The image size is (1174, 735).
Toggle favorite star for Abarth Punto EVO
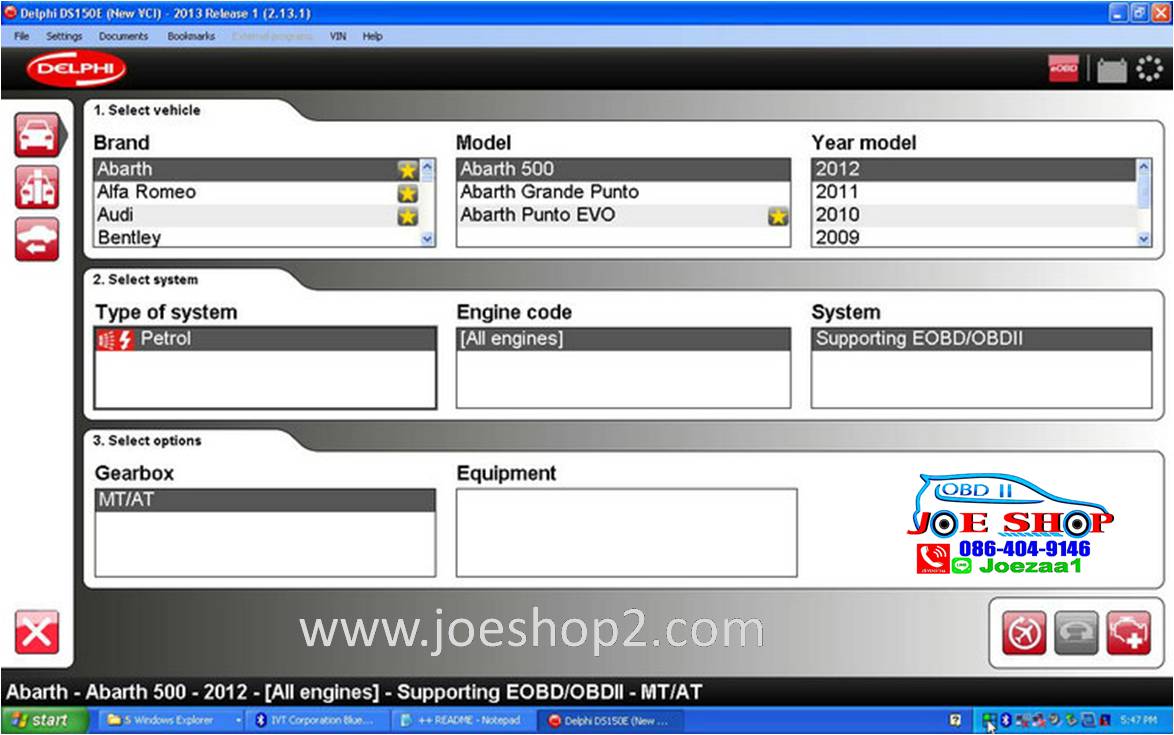777,216
